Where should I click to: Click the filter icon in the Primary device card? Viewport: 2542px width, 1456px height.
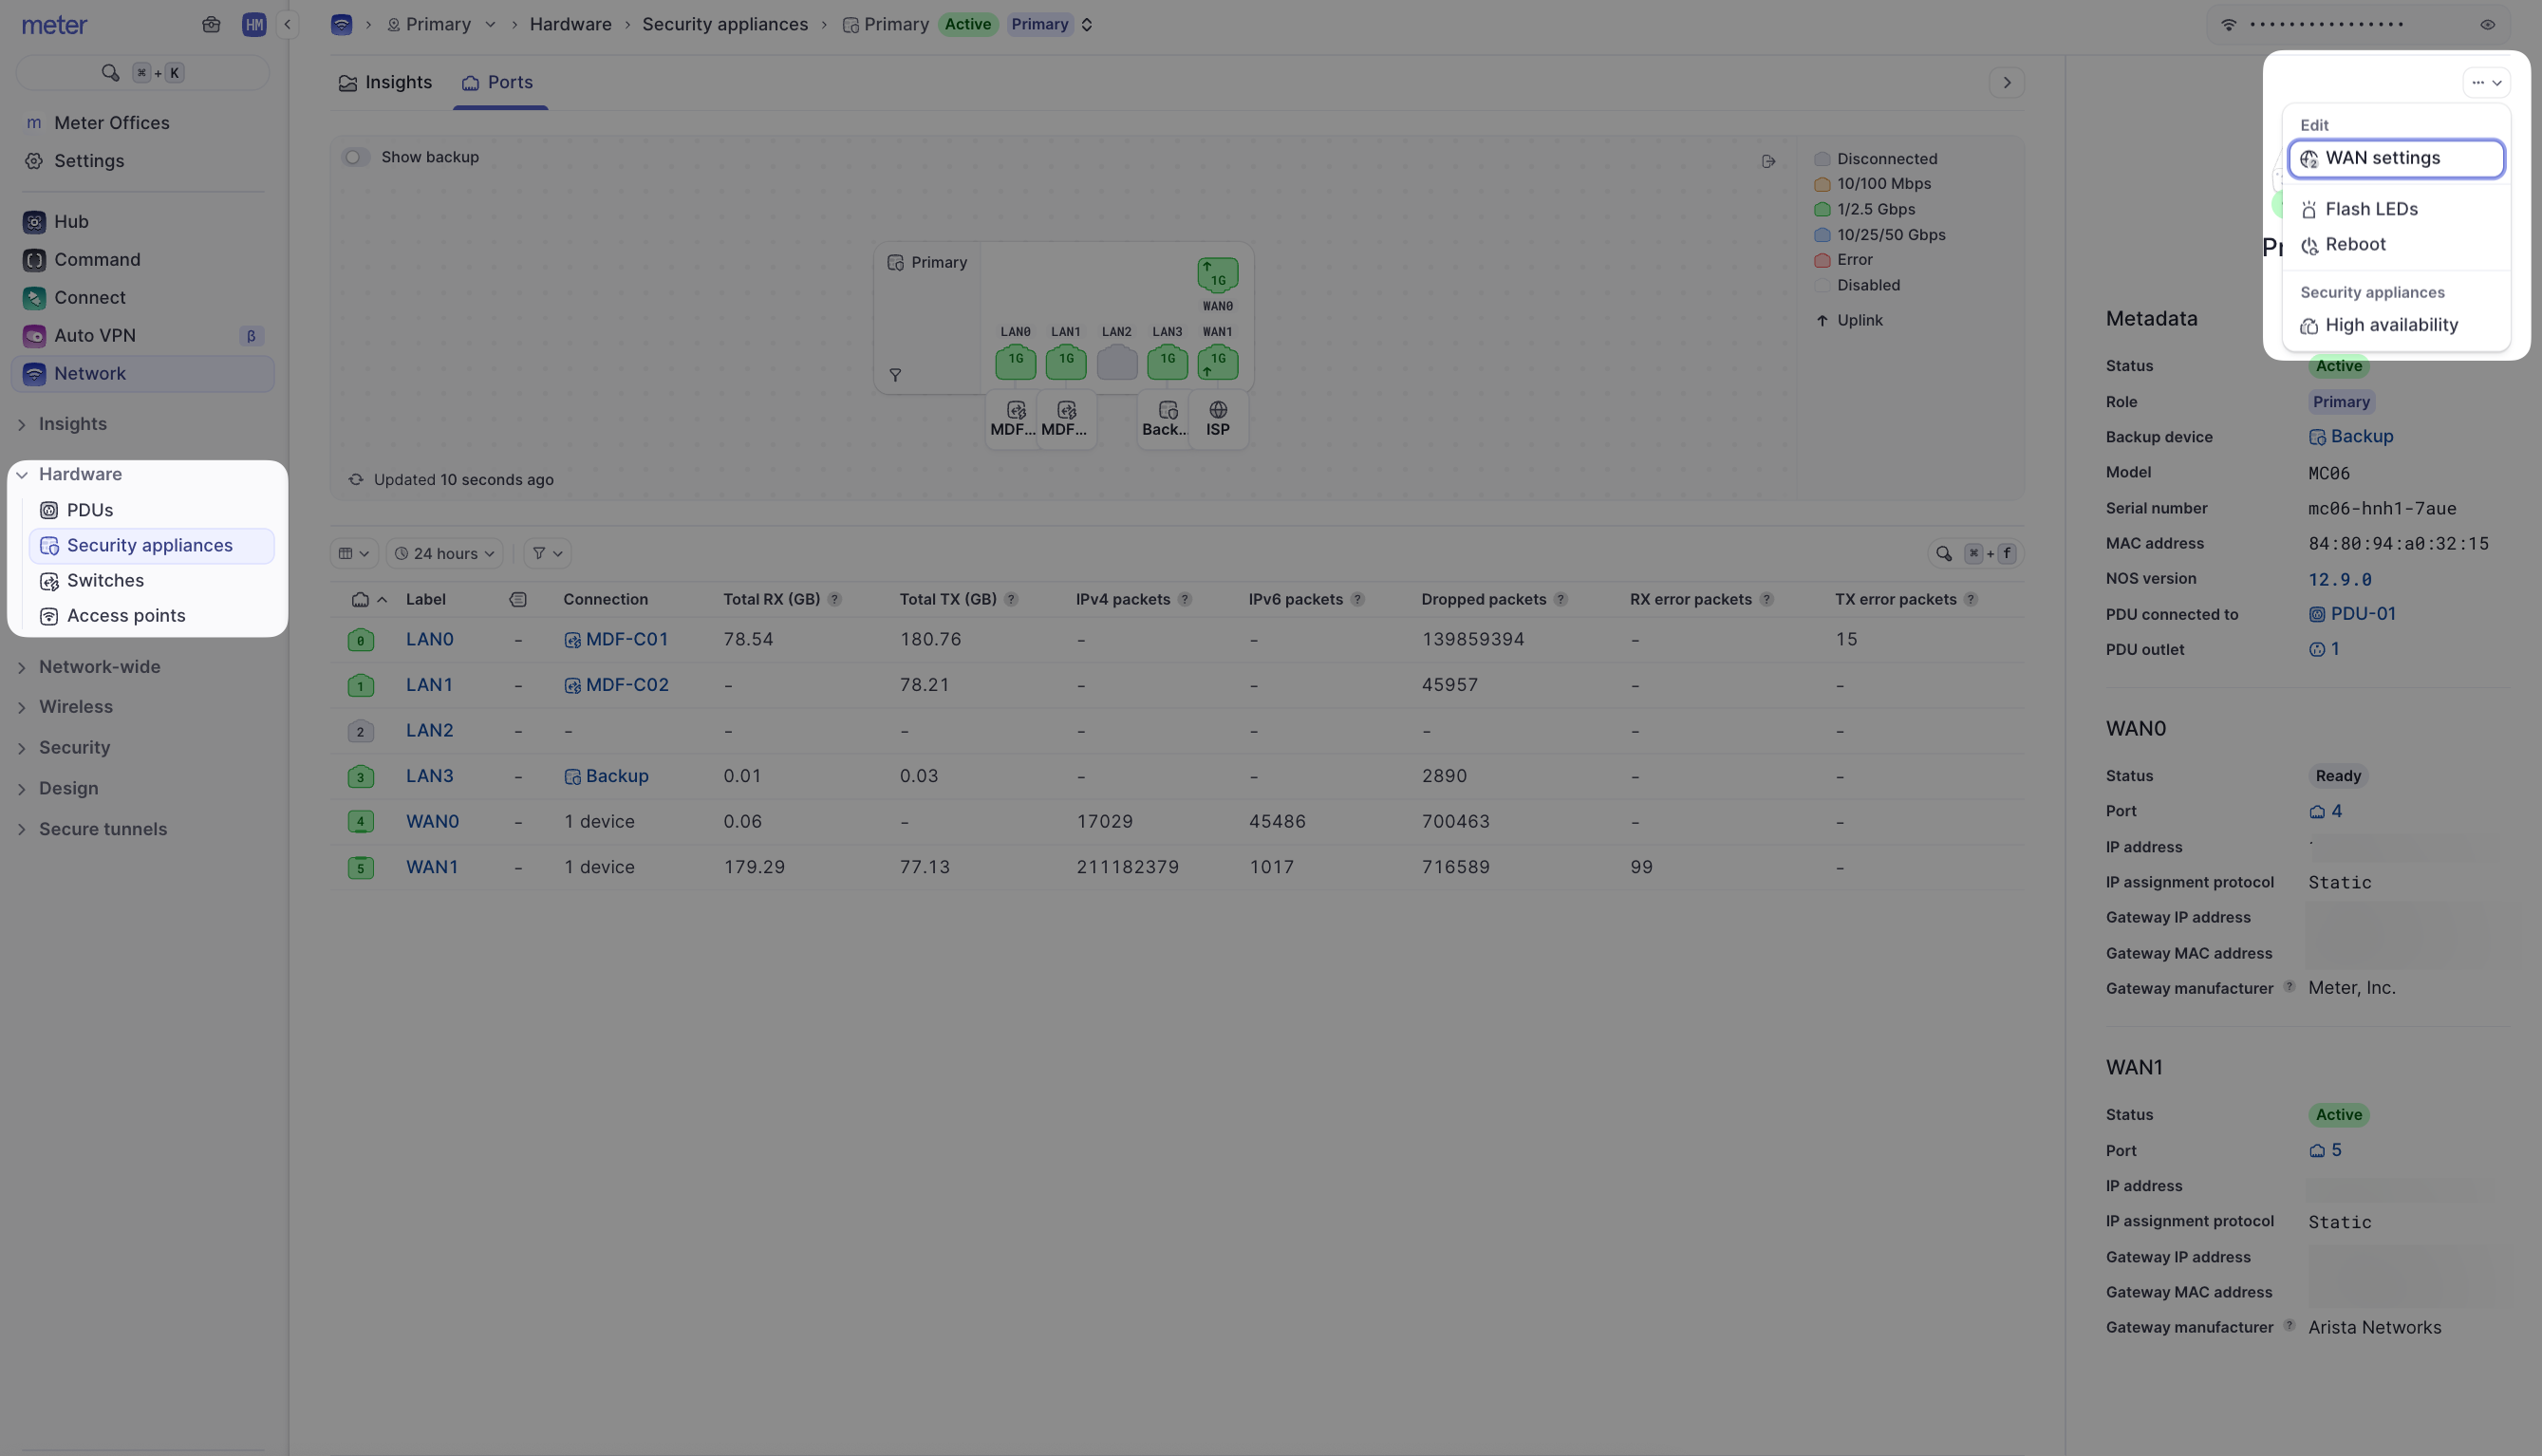(895, 376)
